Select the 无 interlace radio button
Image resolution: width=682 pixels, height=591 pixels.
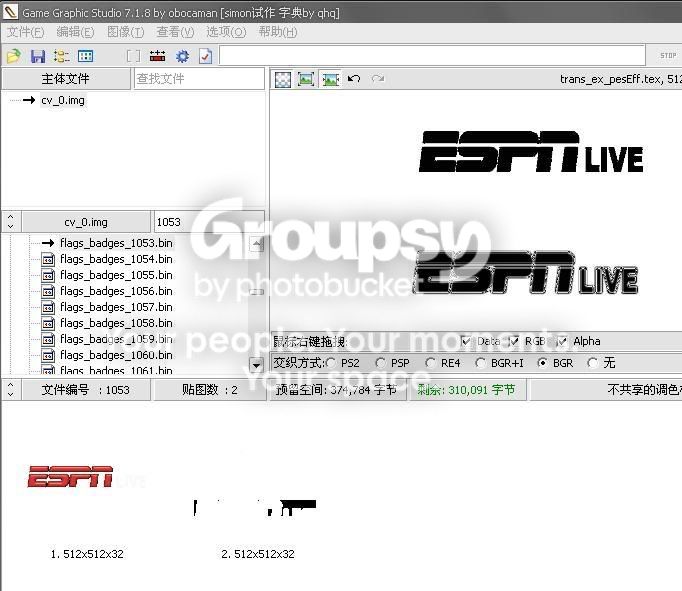[592, 363]
